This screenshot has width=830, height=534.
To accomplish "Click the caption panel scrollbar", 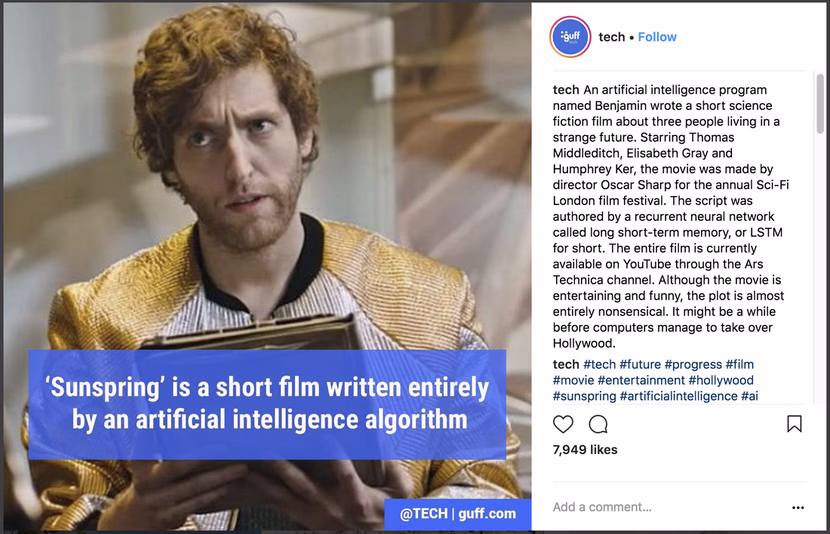I will tap(820, 104).
